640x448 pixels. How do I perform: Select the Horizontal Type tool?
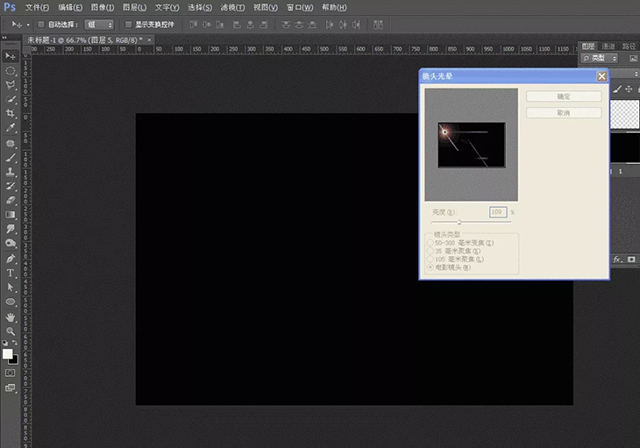click(x=11, y=272)
